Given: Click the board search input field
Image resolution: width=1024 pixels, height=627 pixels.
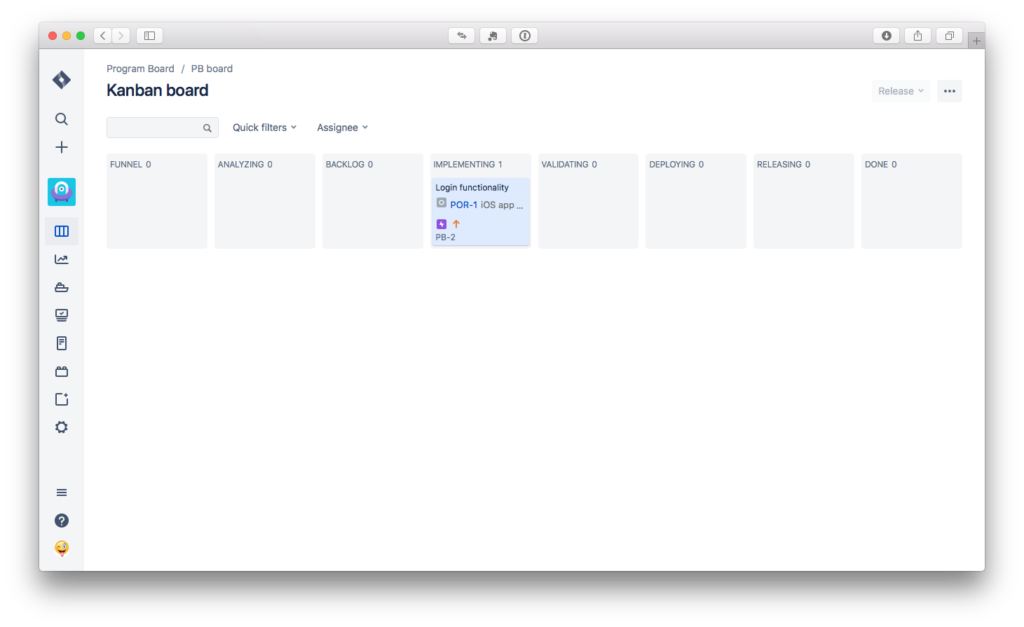Looking at the screenshot, I should click(x=160, y=128).
